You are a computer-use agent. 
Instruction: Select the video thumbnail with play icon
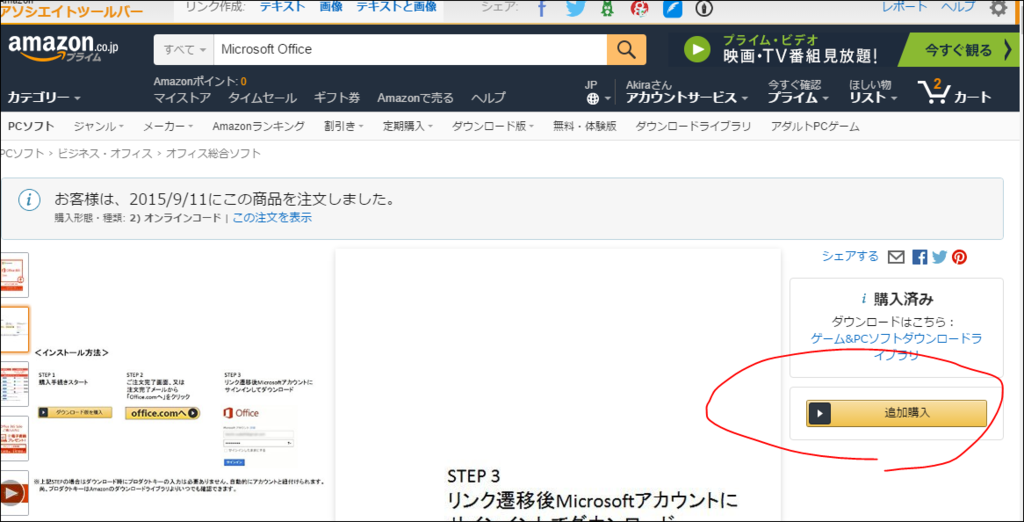click(14, 493)
